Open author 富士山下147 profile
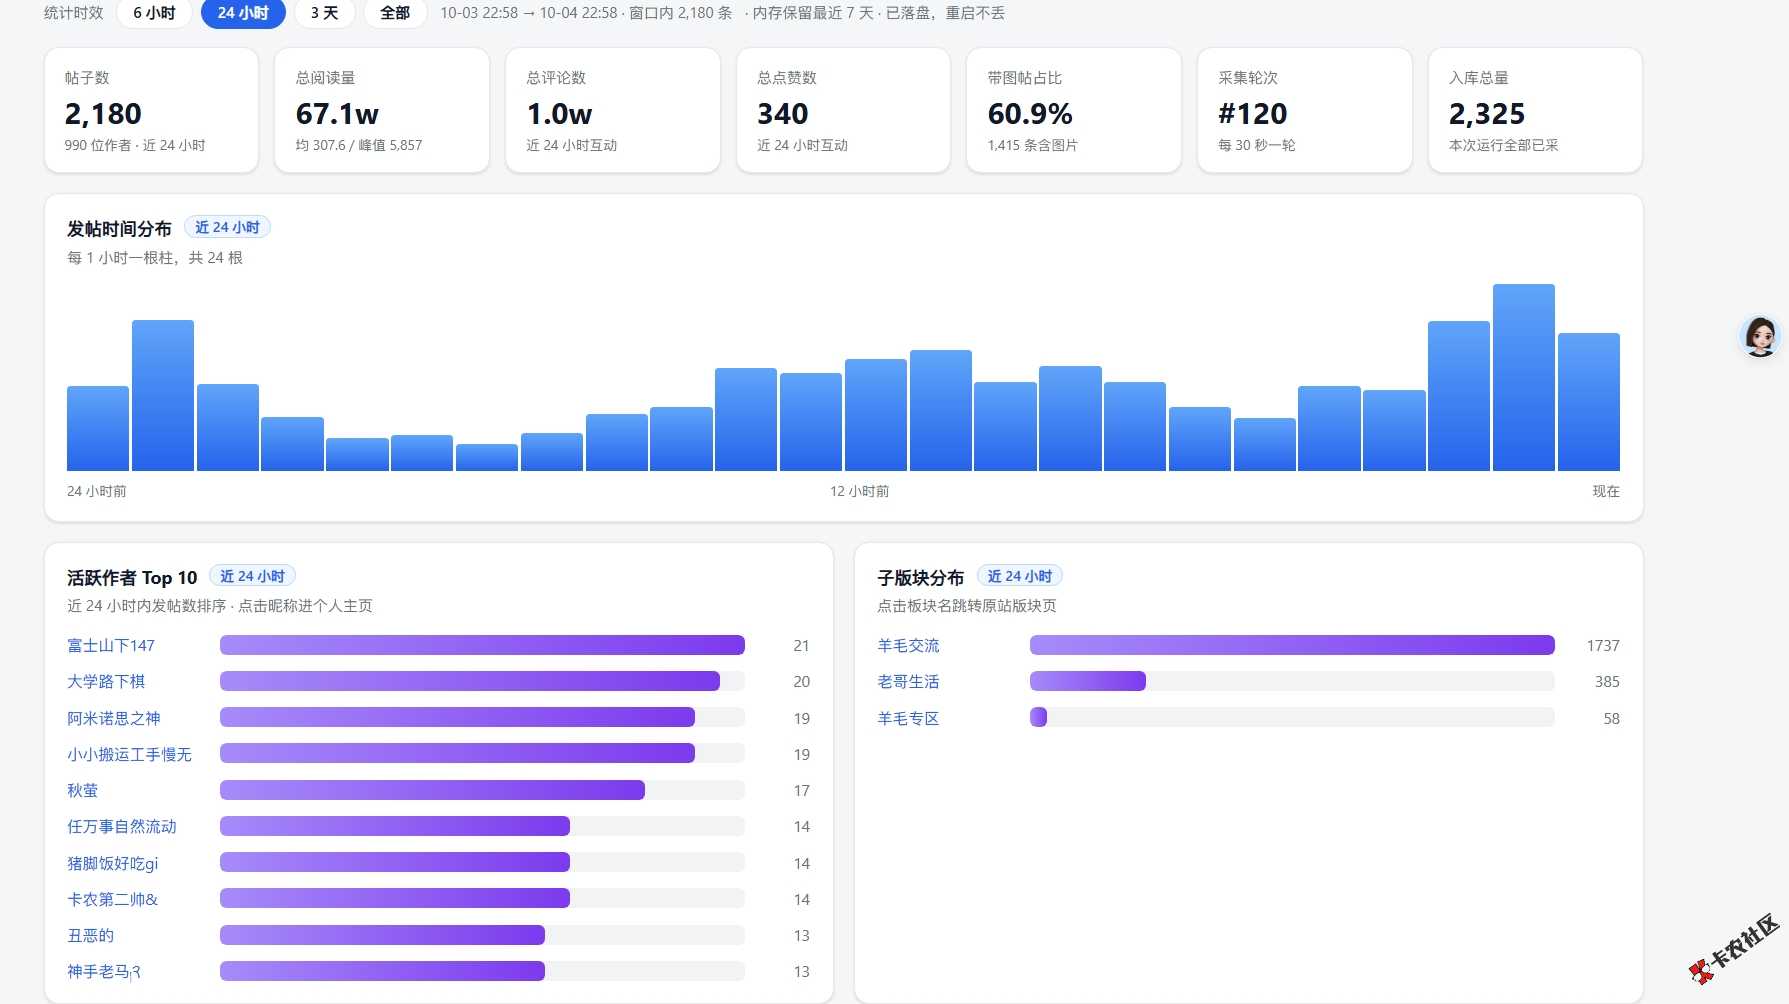This screenshot has height=1004, width=1789. point(111,646)
